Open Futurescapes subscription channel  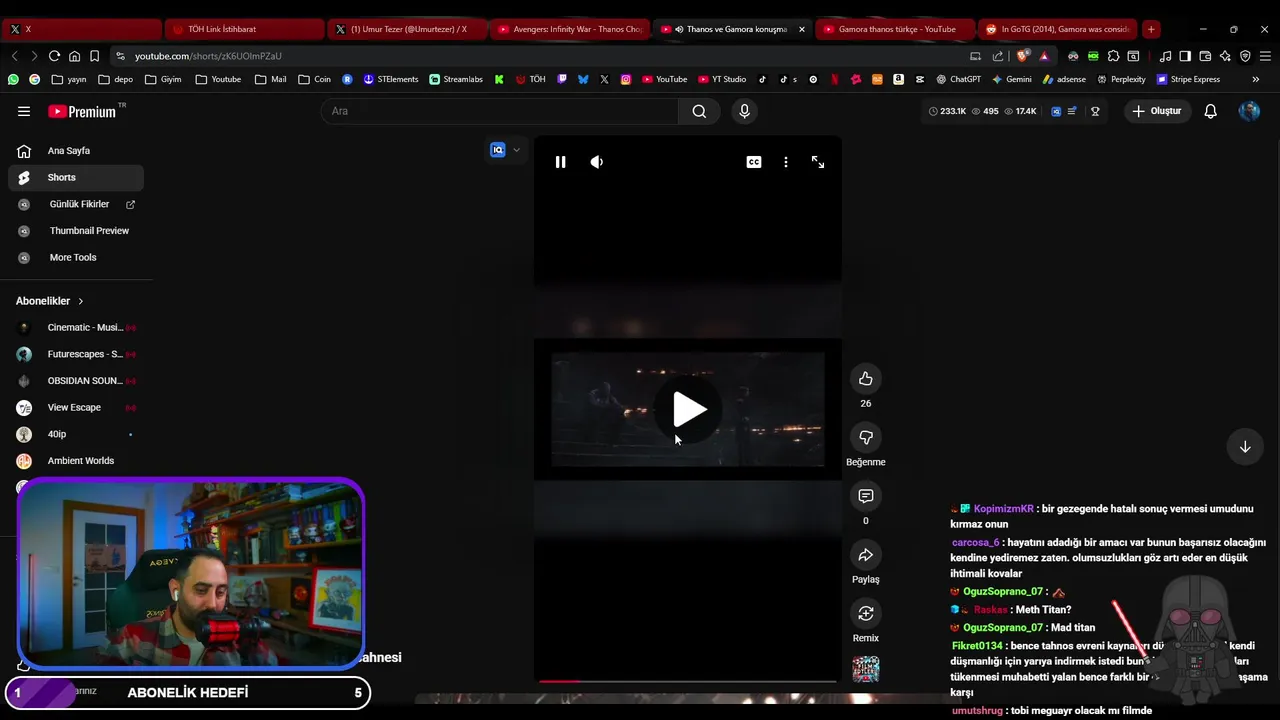click(x=76, y=354)
